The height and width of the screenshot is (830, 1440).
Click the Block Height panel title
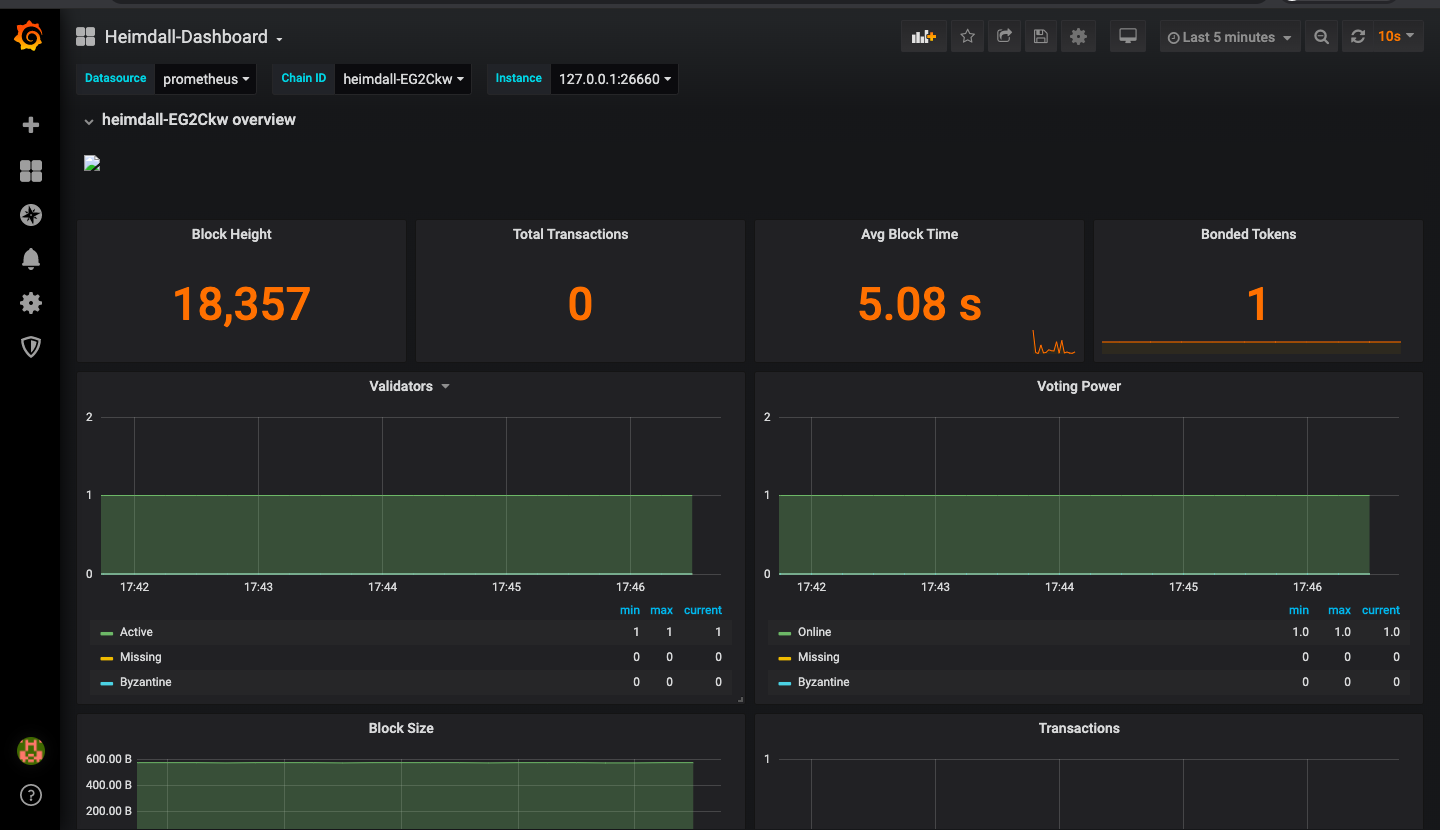(x=231, y=234)
